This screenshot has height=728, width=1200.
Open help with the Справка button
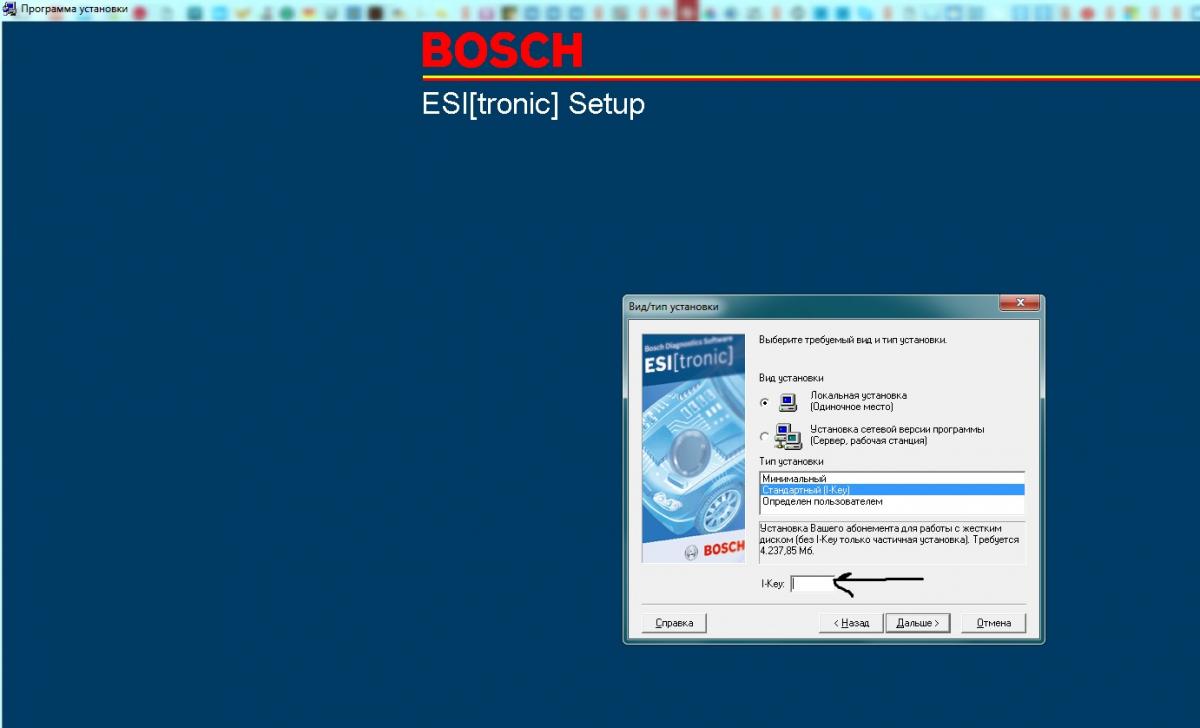click(x=674, y=623)
